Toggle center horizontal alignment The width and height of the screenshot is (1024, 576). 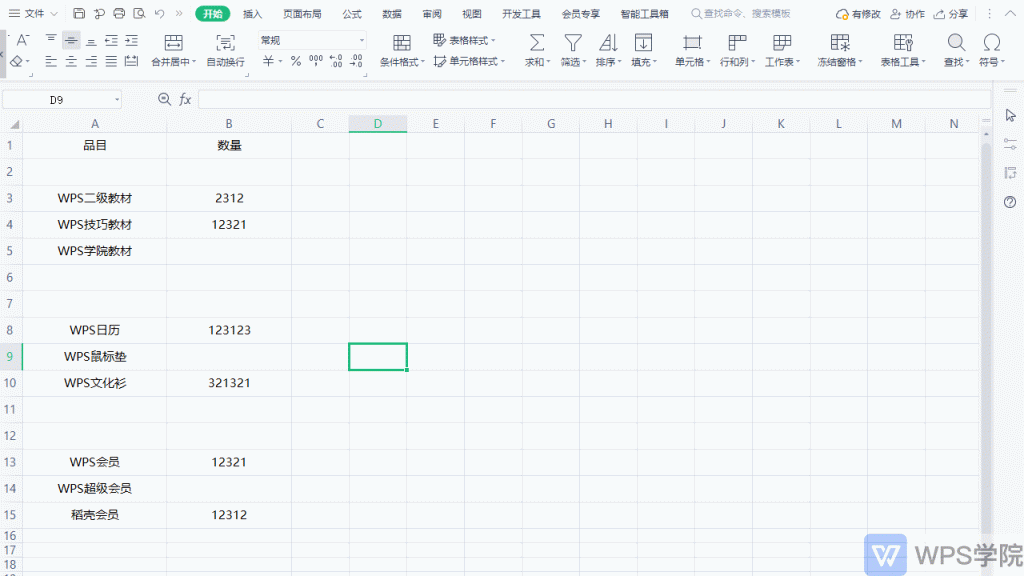[x=71, y=61]
